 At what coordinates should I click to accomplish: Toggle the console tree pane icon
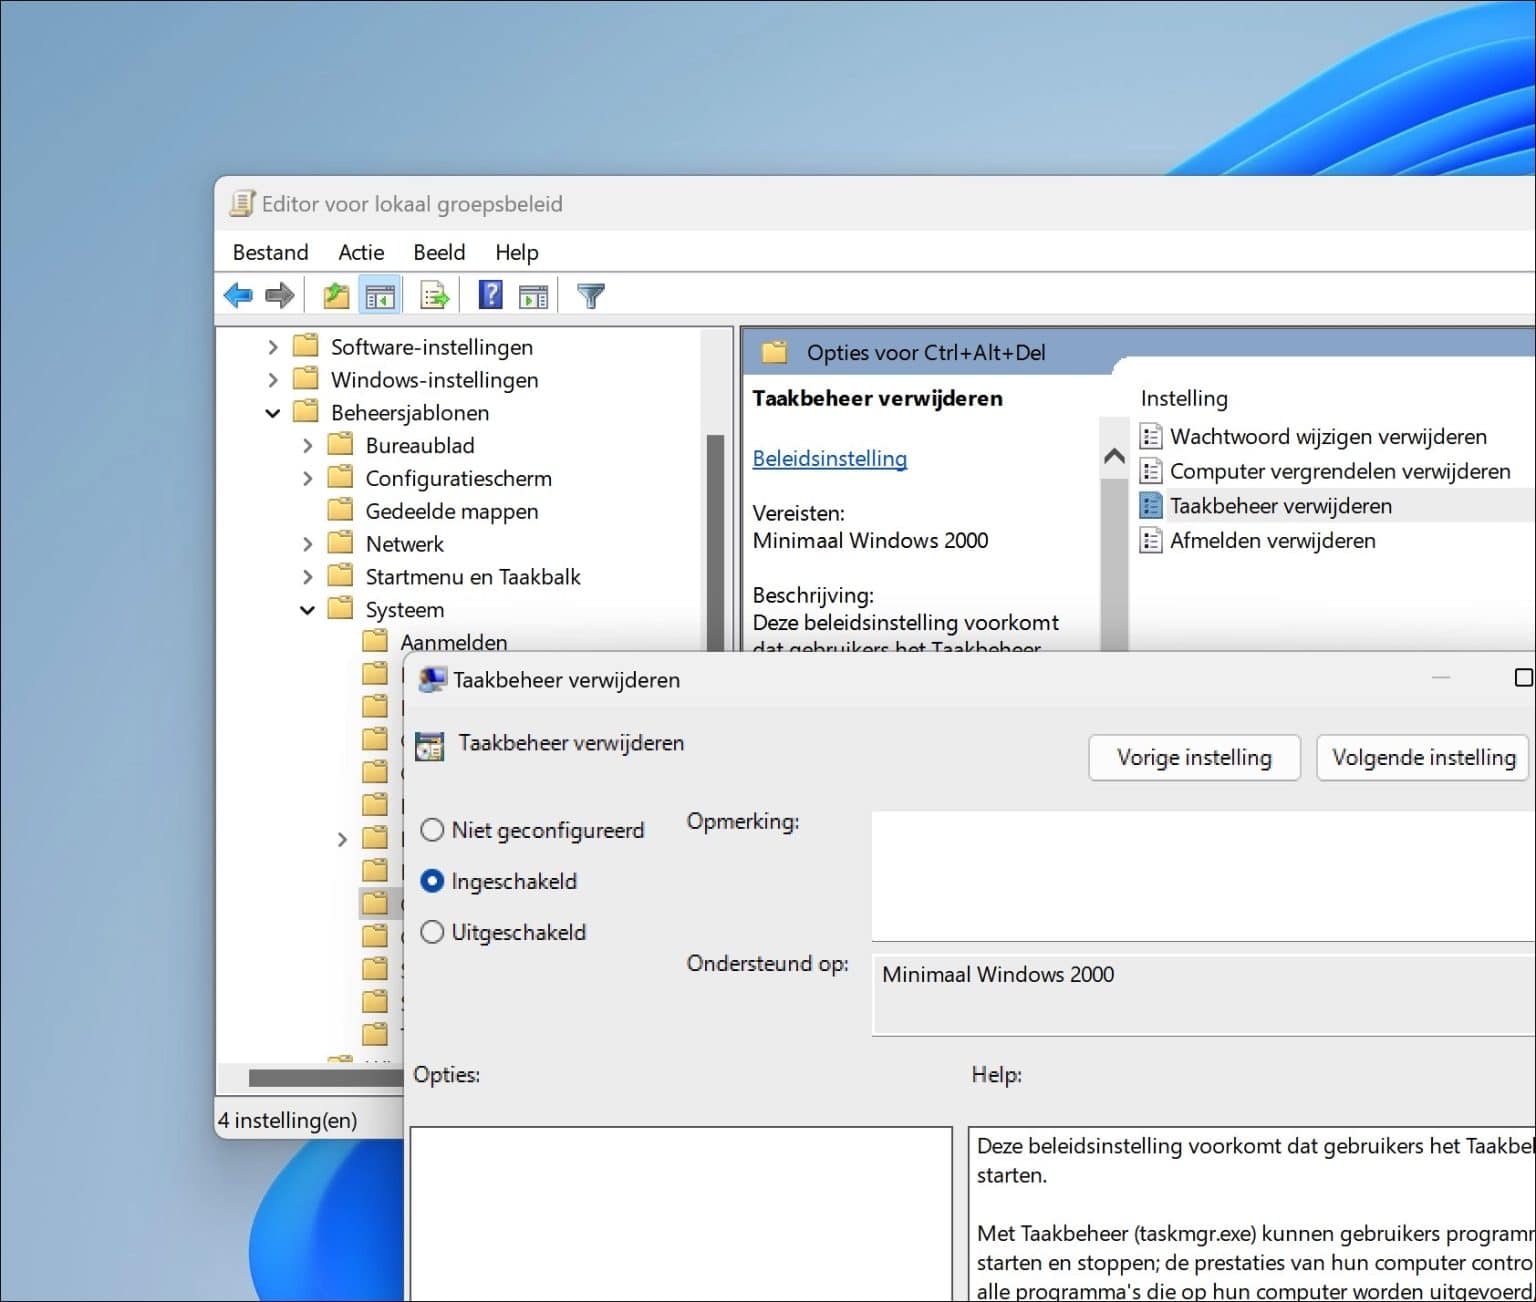point(380,294)
